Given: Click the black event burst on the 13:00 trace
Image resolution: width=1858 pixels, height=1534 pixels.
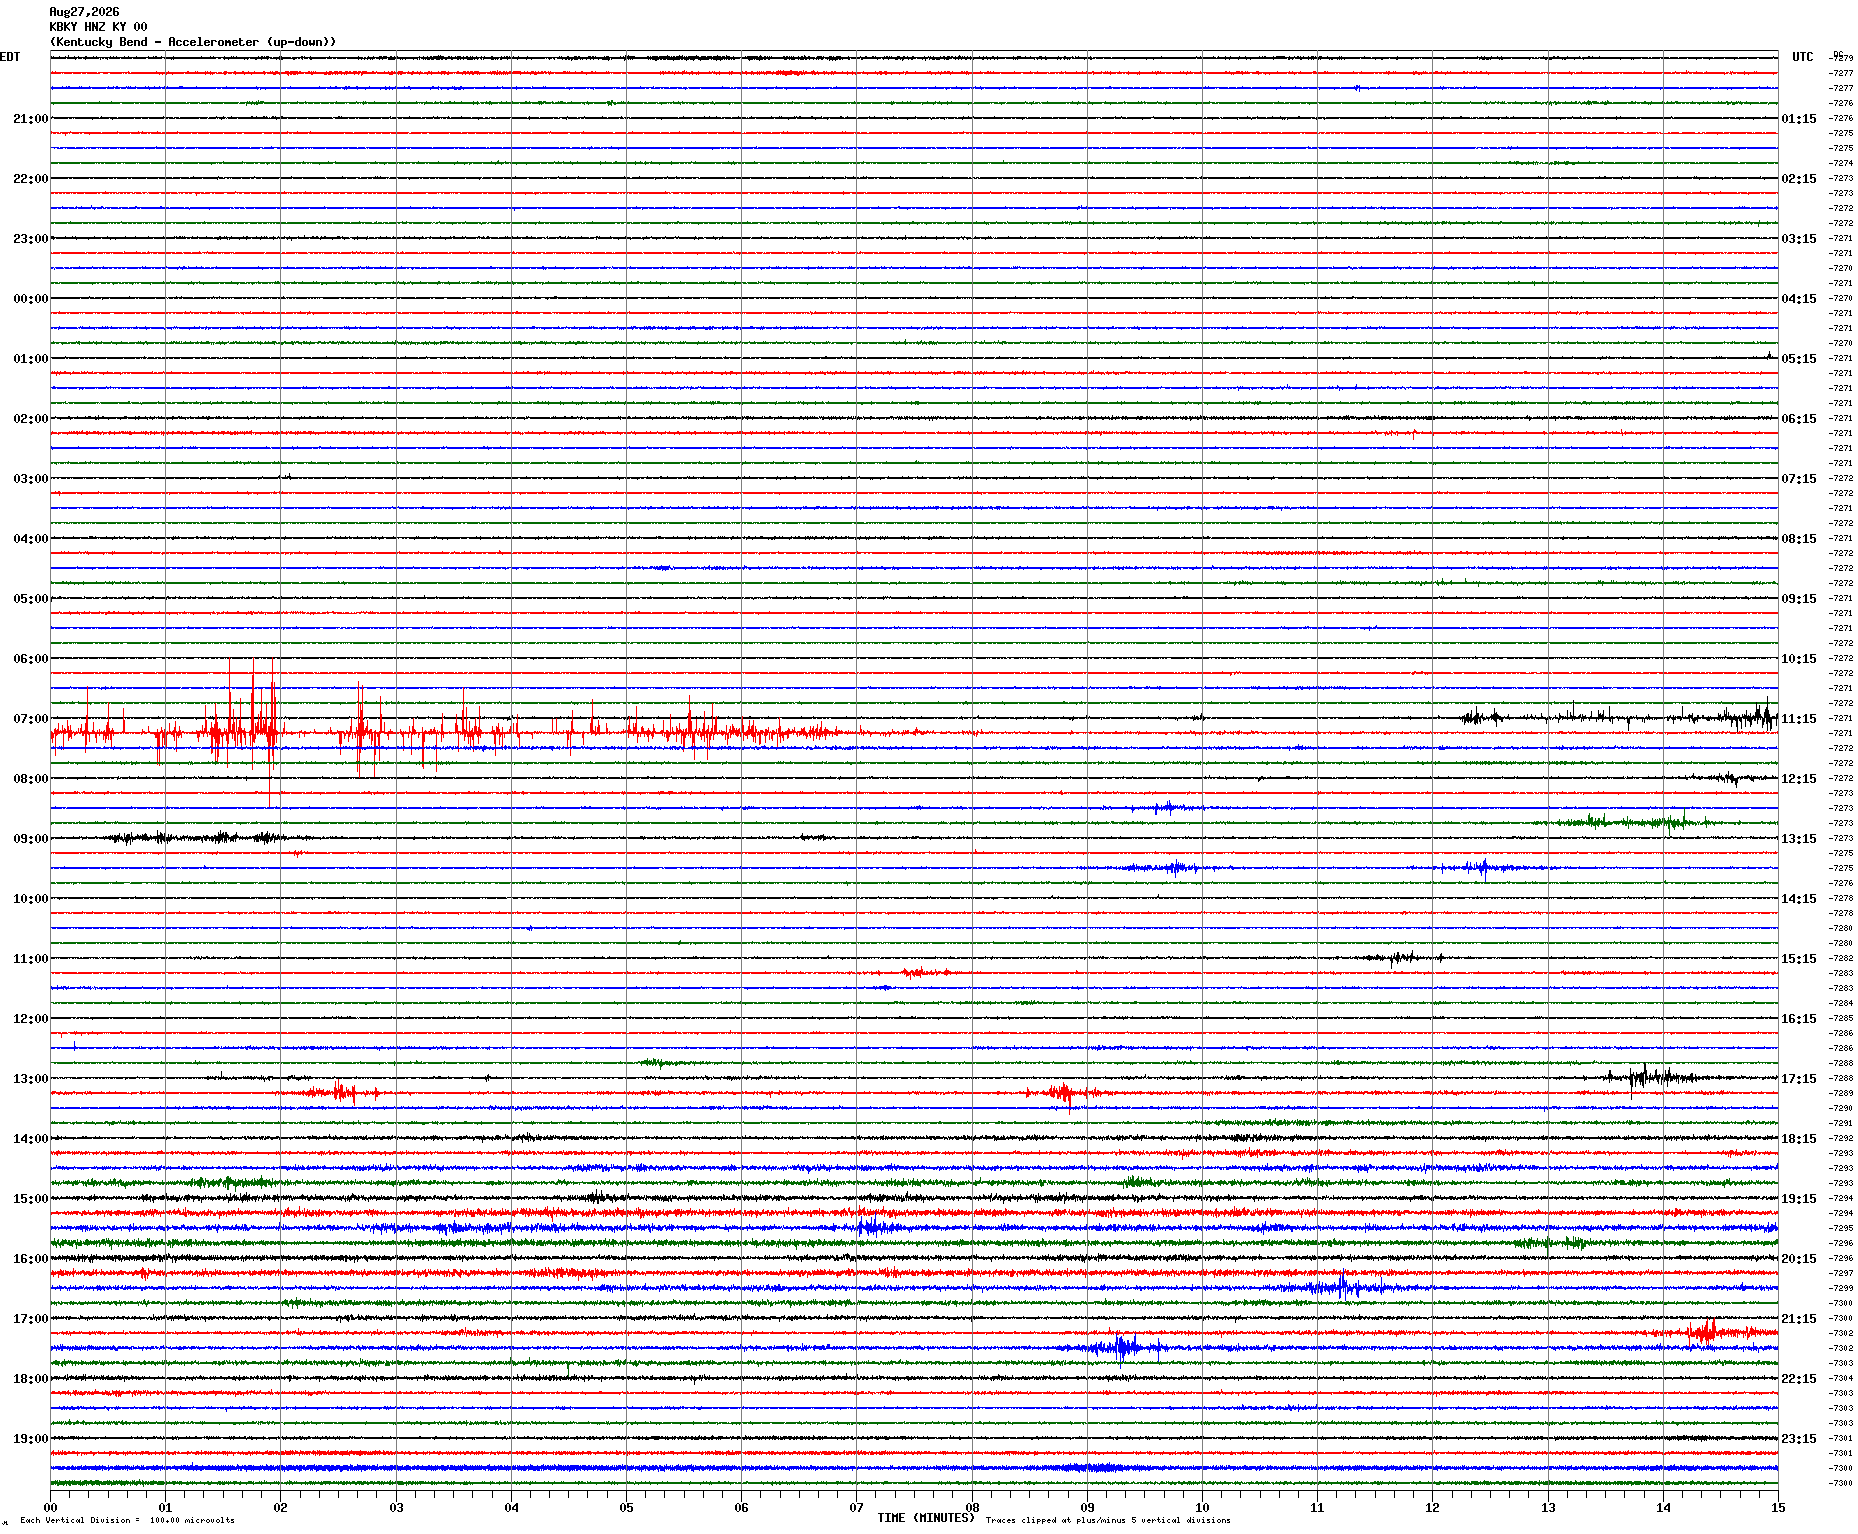Looking at the screenshot, I should (x=1648, y=1077).
